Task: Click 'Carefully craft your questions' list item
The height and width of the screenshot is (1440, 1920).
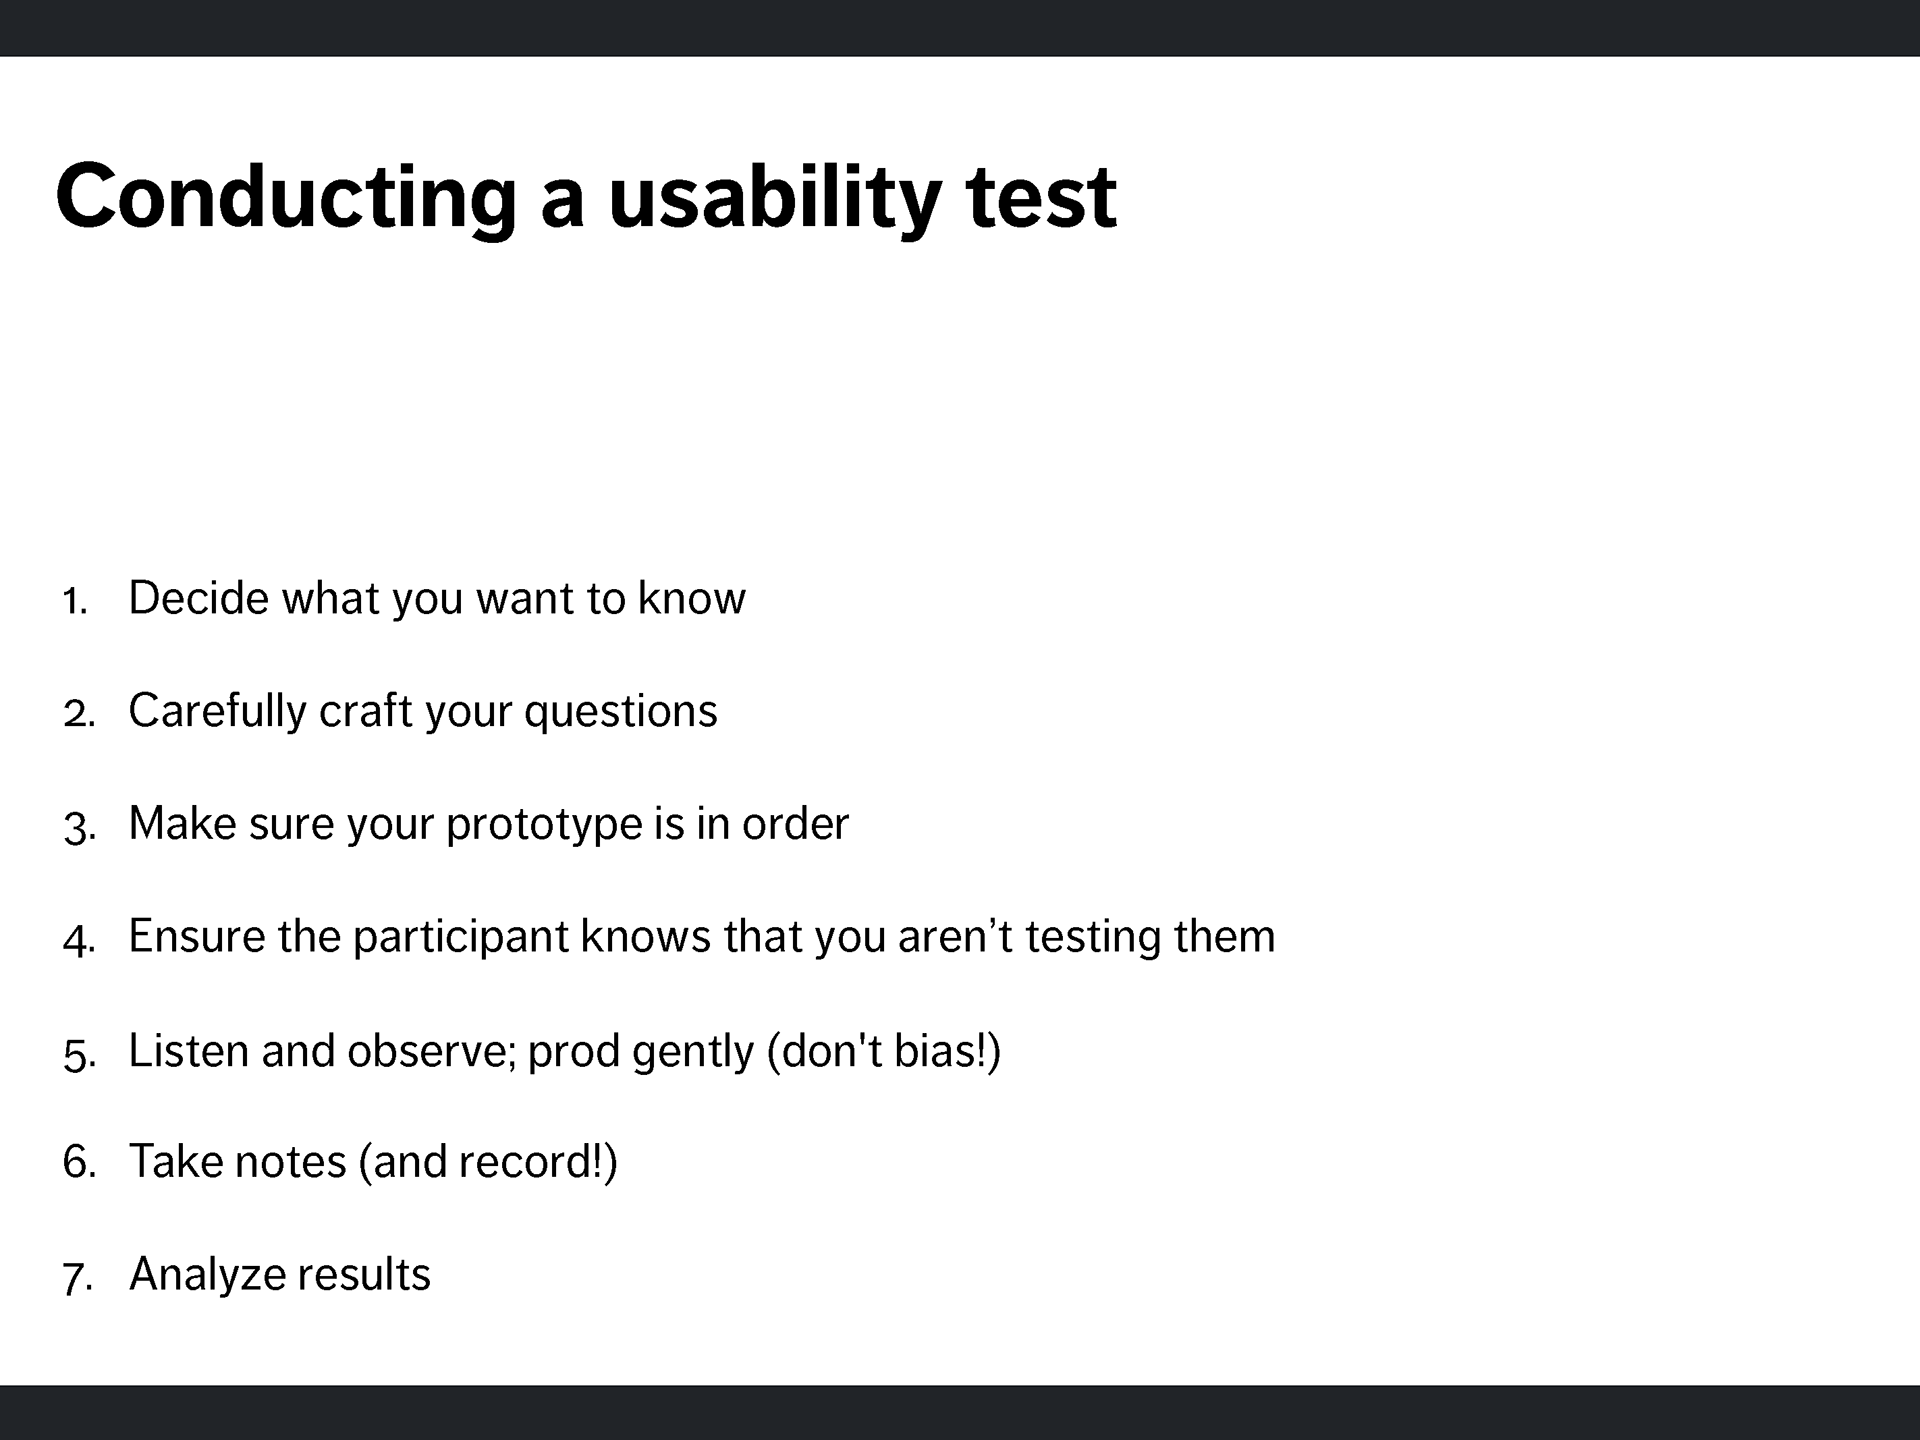Action: [x=423, y=712]
